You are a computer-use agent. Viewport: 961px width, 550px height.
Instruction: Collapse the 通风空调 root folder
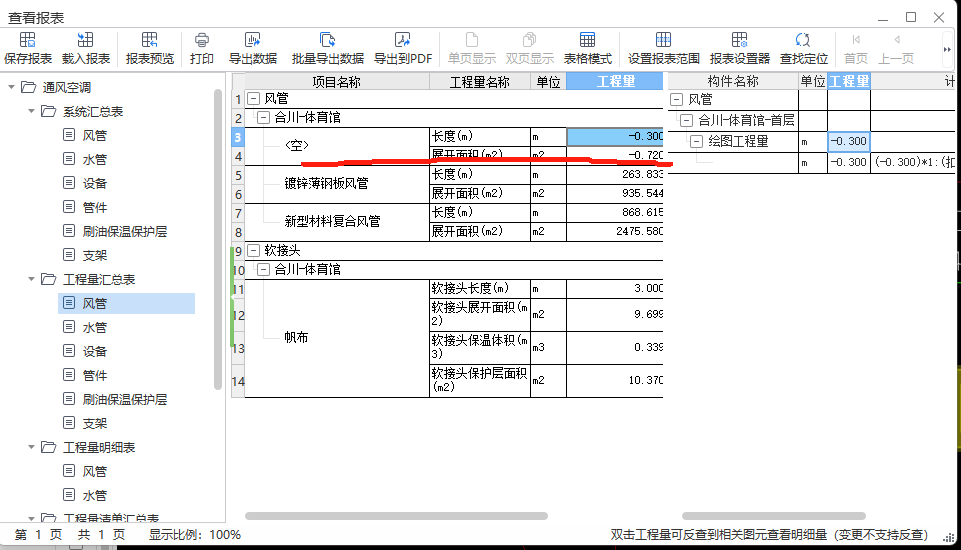coord(12,87)
